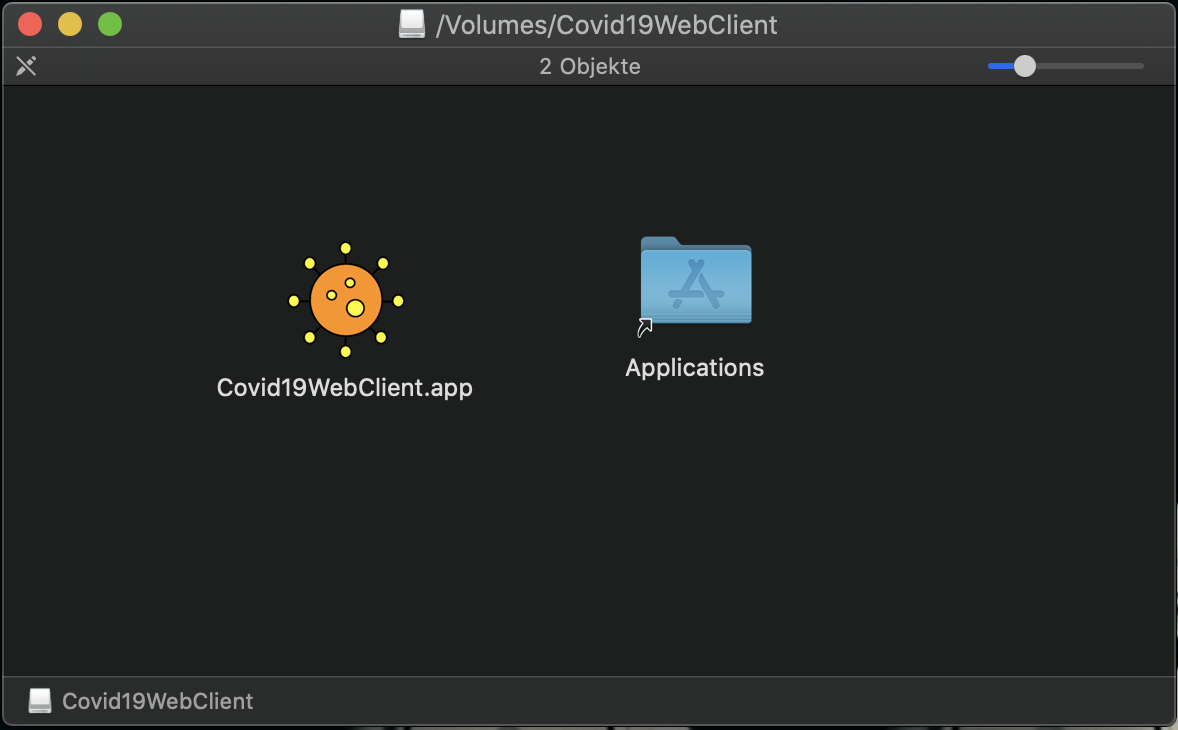
Task: Click the orange virus body of the app icon
Action: coord(345,300)
